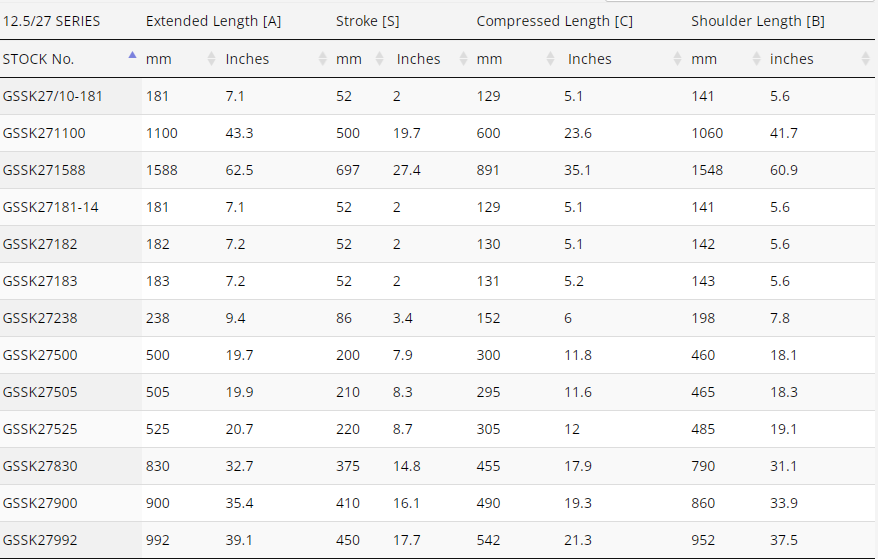Sort by STOCK No. column arrow
Image resolution: width=878 pixels, height=559 pixels.
point(132,55)
